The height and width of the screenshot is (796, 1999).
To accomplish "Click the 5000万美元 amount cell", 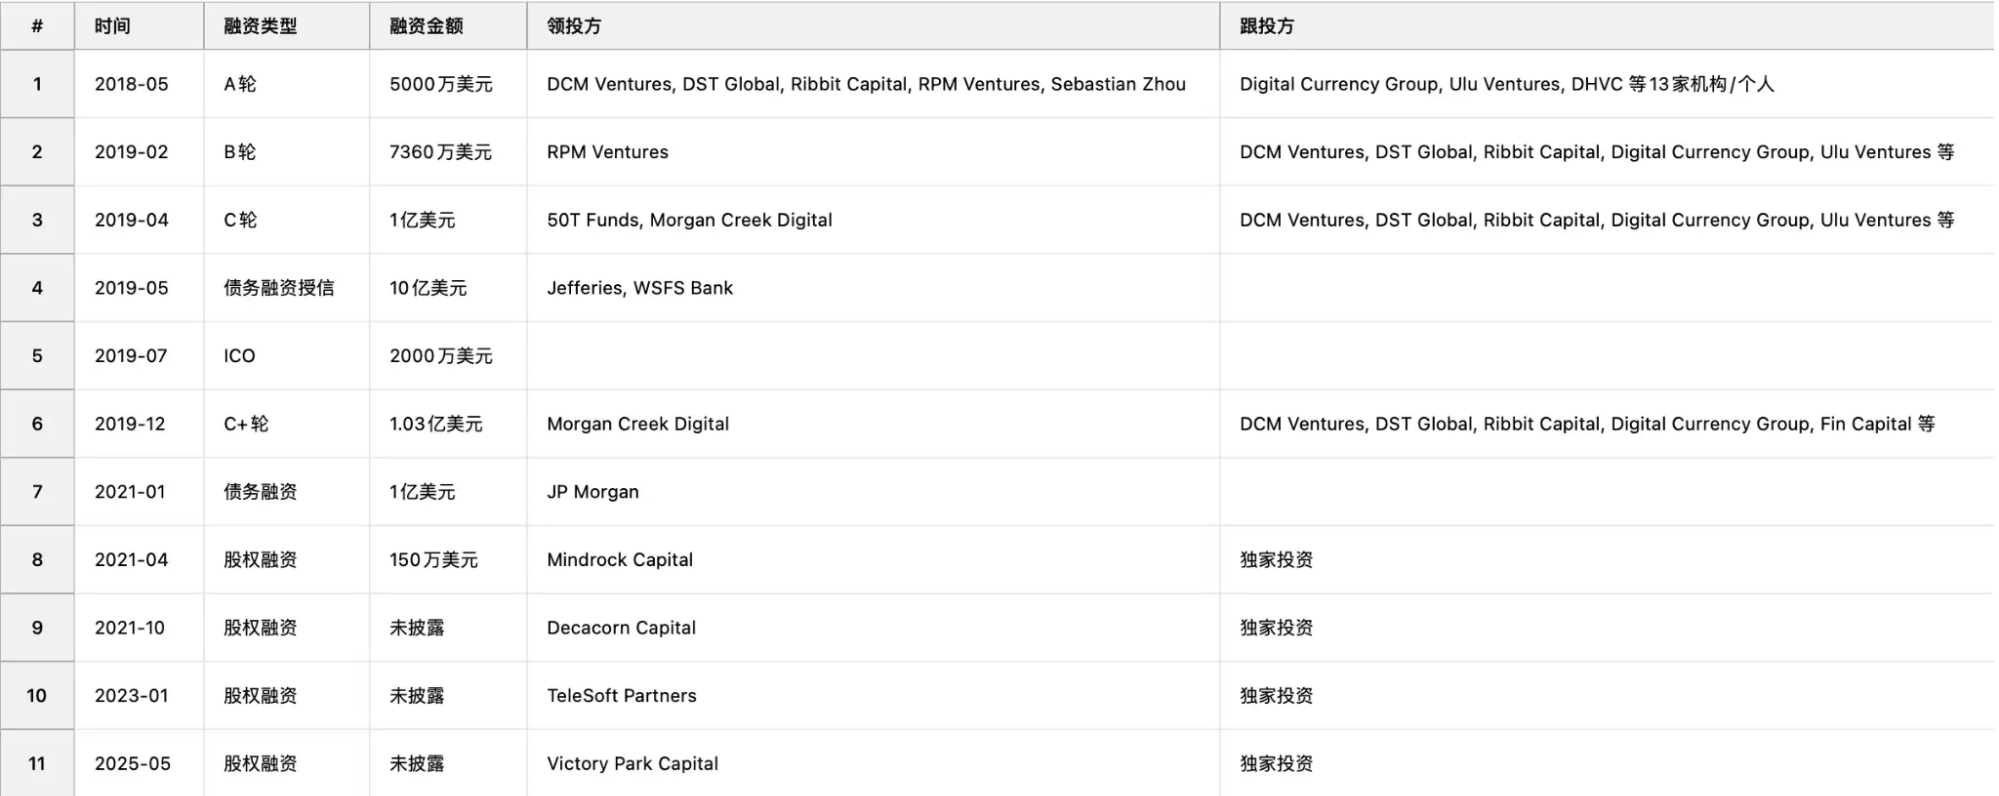I will pos(448,84).
